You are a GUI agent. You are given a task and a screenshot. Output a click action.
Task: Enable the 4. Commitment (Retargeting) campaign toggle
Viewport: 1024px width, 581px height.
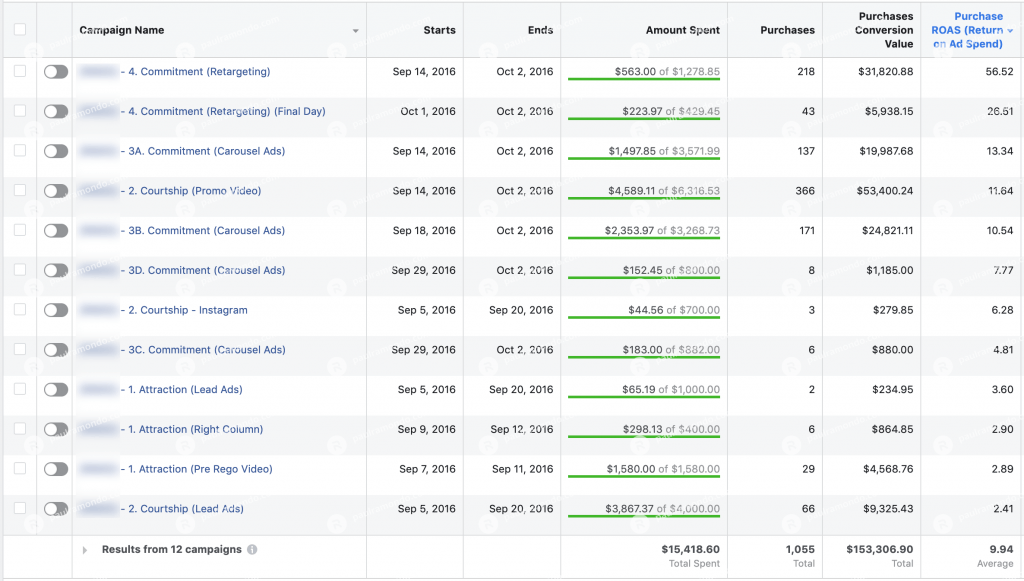click(x=56, y=72)
